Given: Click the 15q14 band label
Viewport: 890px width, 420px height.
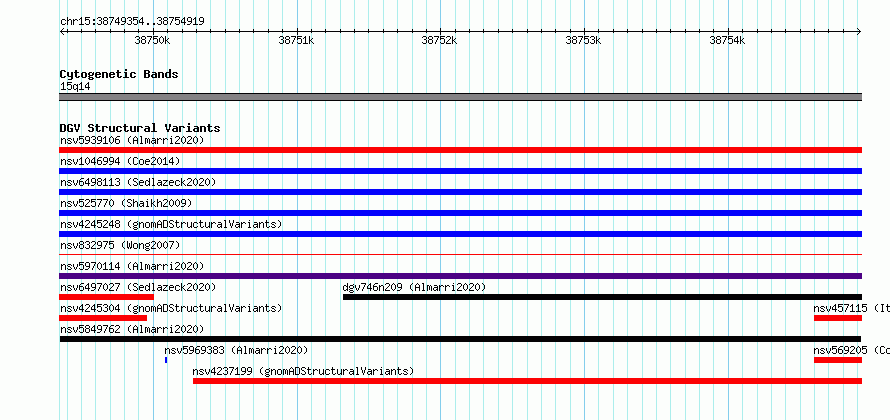Looking at the screenshot, I should [75, 86].
